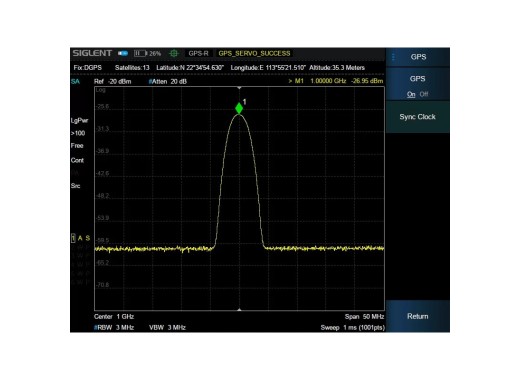Select the green diamond marker 1 on the trace
520x380 pixels.
tap(239, 108)
